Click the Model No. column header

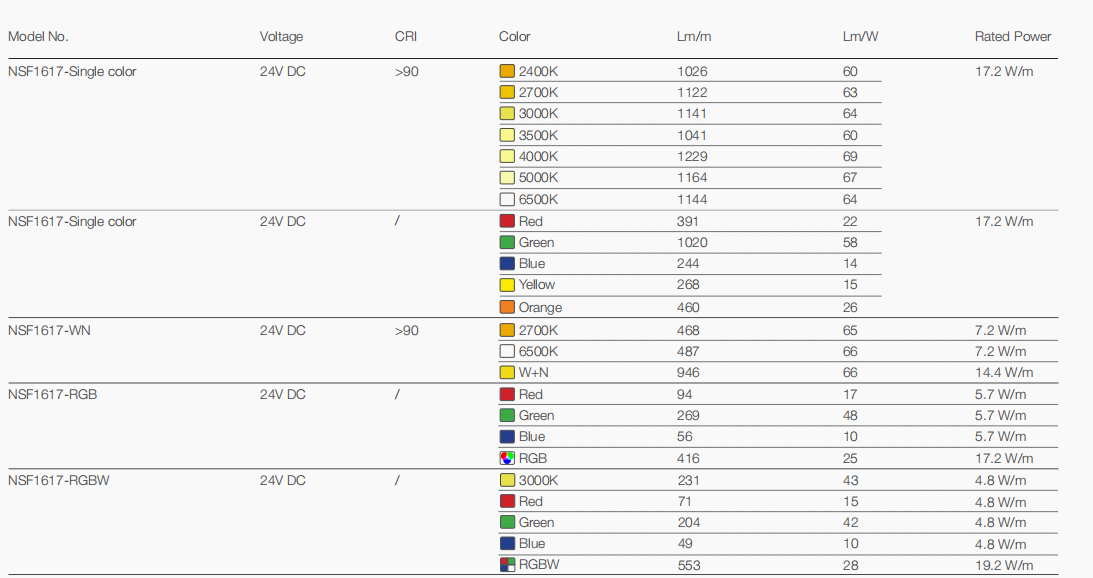(38, 37)
